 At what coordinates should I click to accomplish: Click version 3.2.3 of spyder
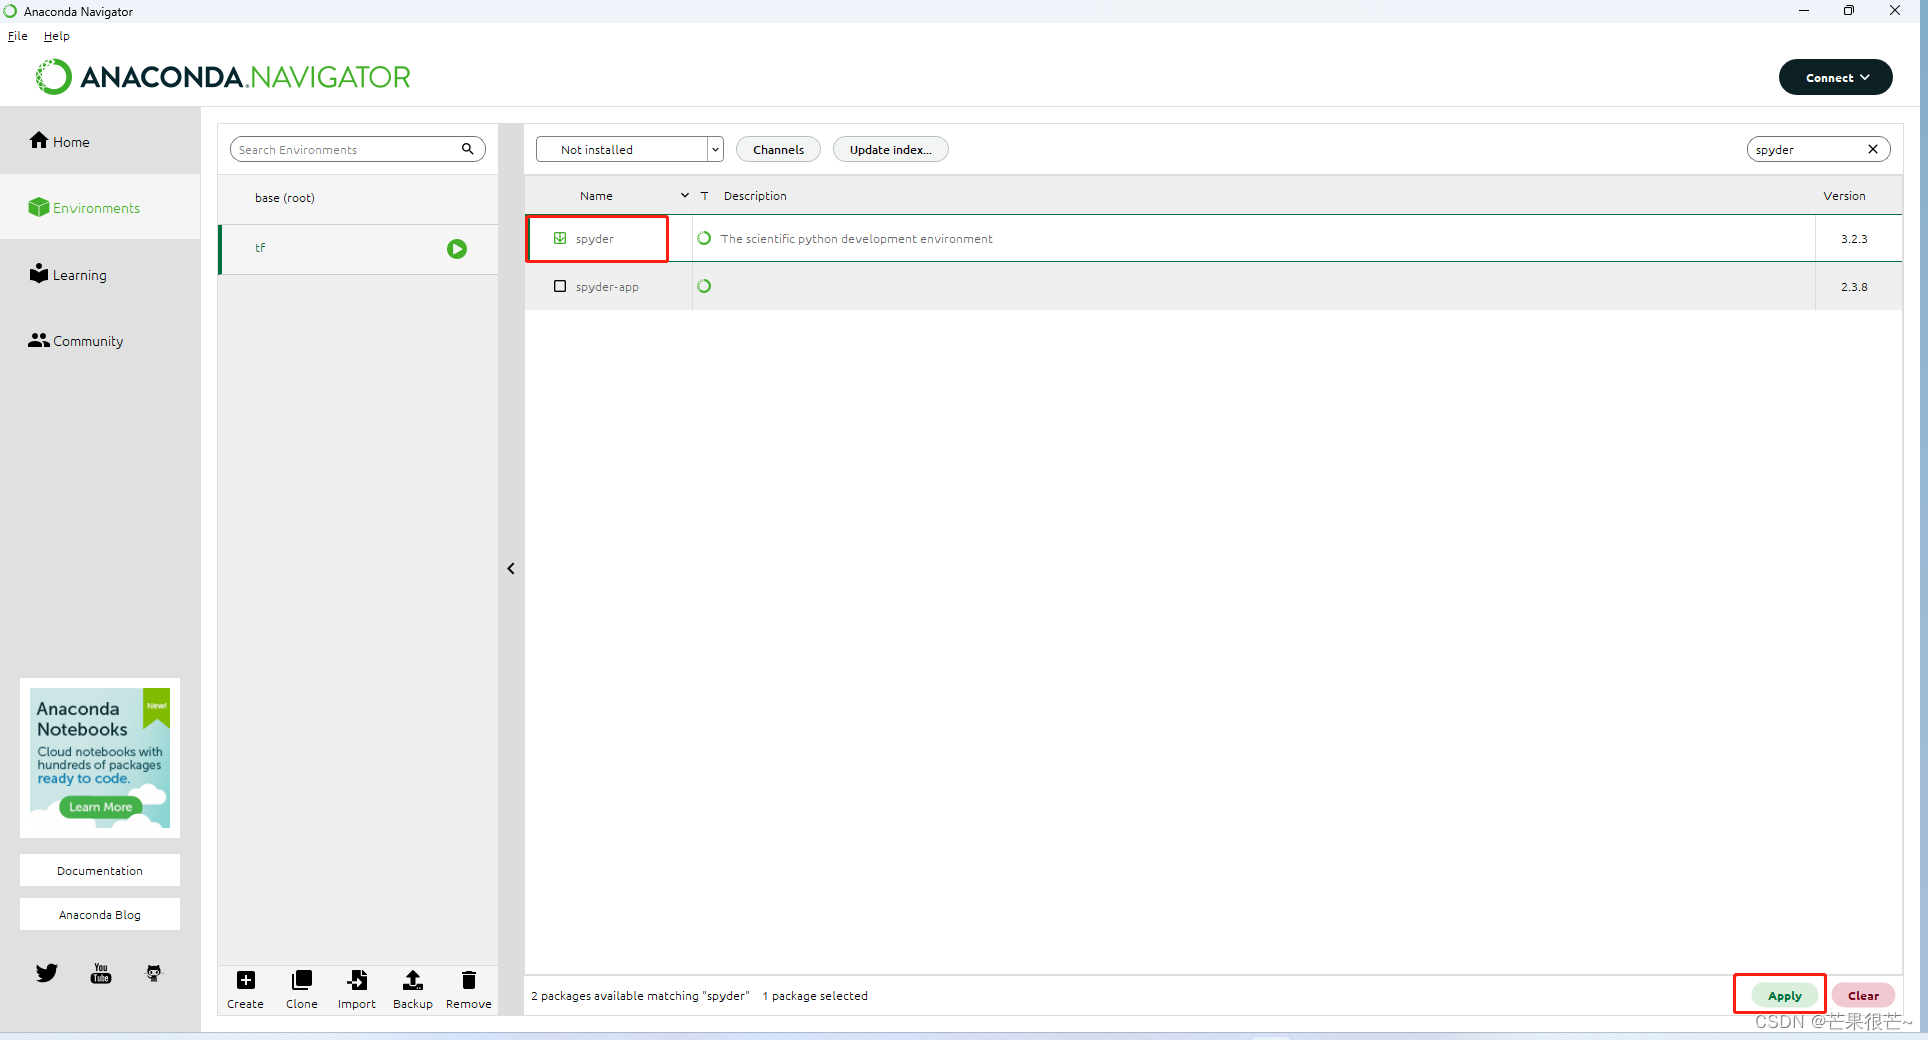[x=1854, y=239]
